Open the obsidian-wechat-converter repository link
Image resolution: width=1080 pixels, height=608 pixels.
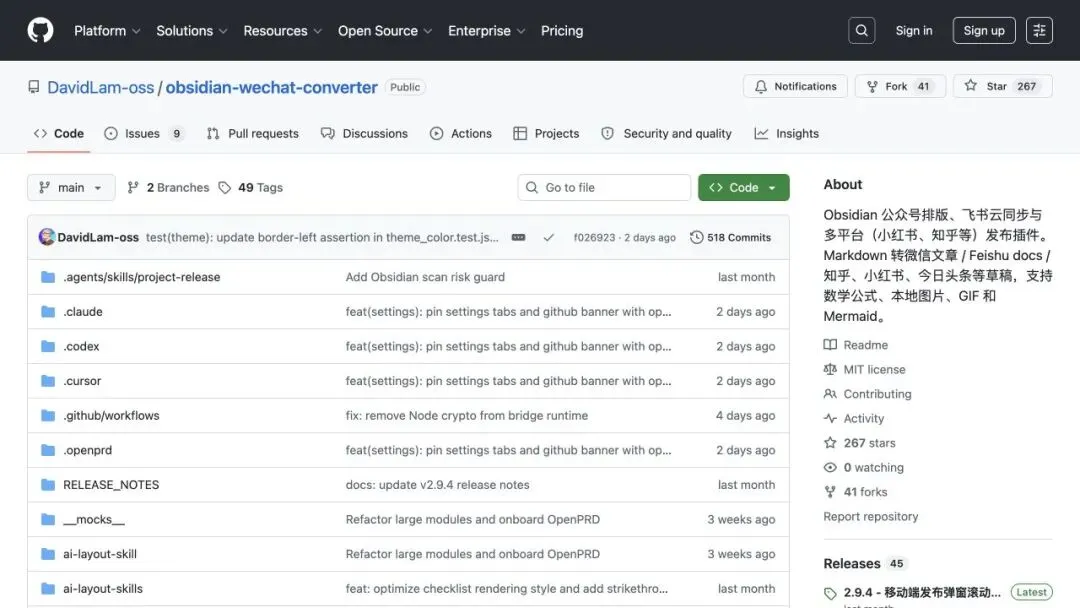(271, 87)
